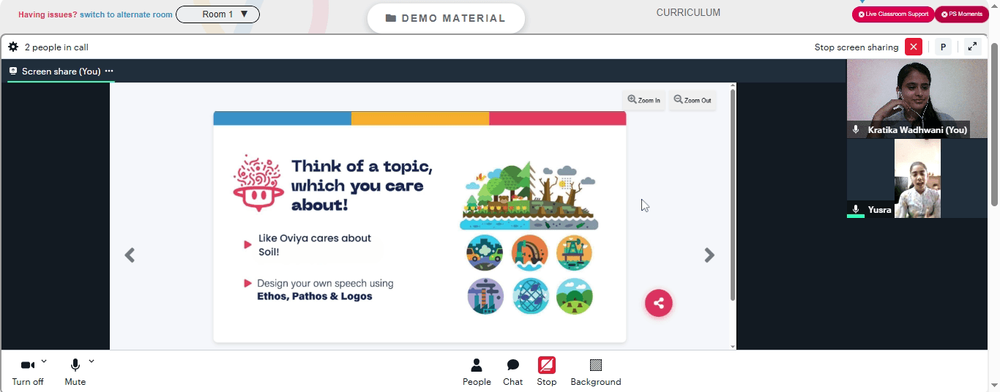Stop screen sharing with red X button

[913, 47]
